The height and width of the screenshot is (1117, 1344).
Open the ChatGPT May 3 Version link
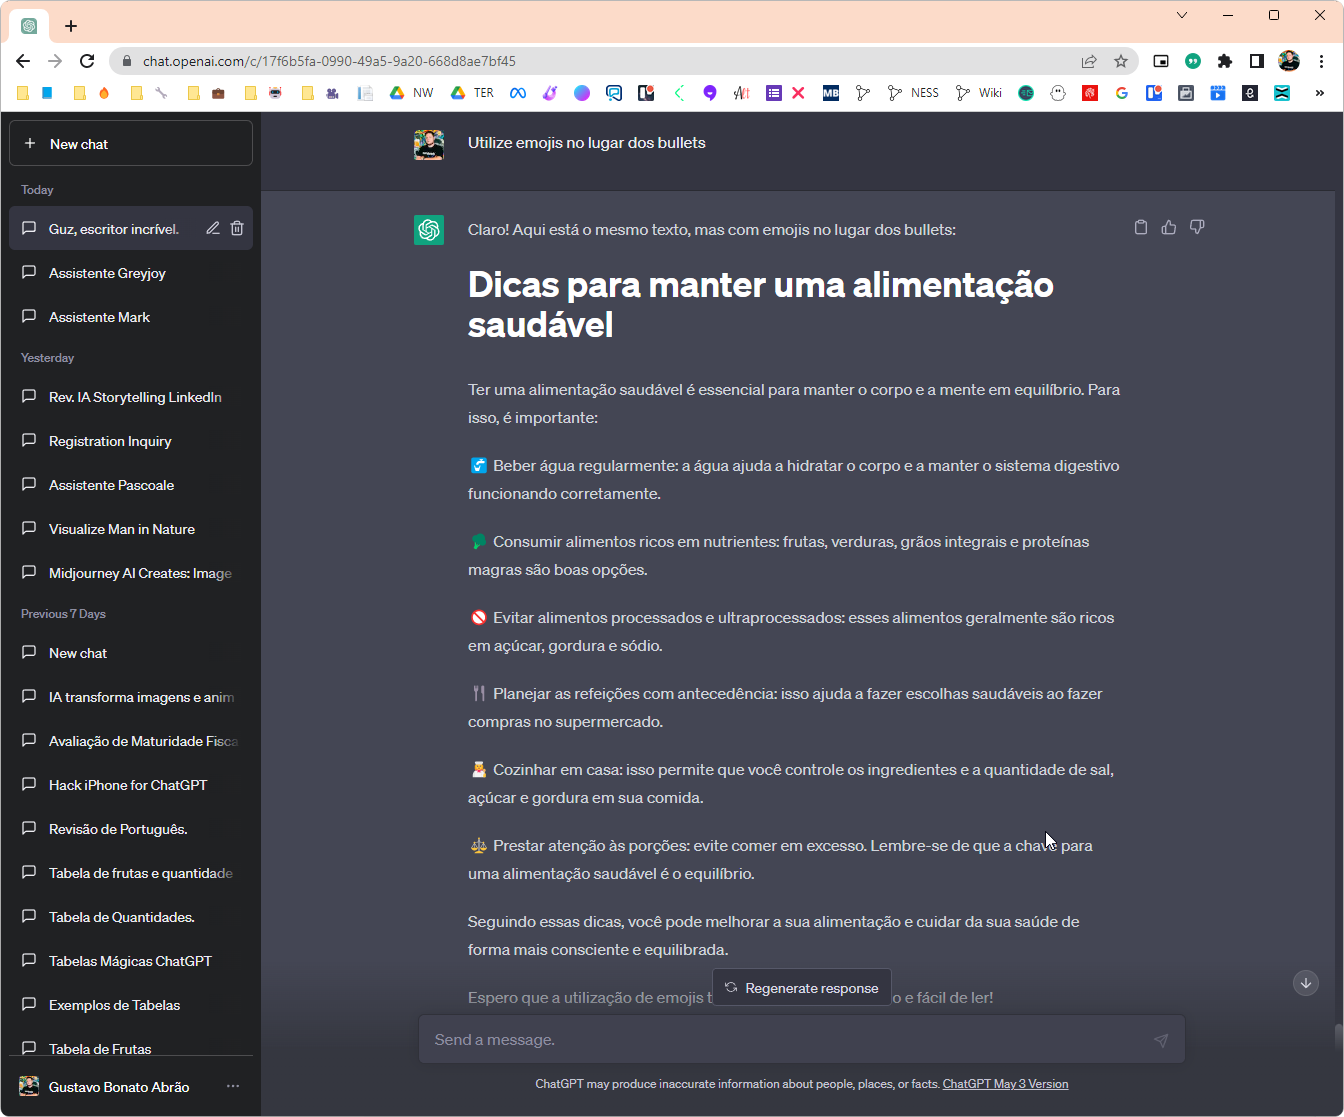1005,1084
